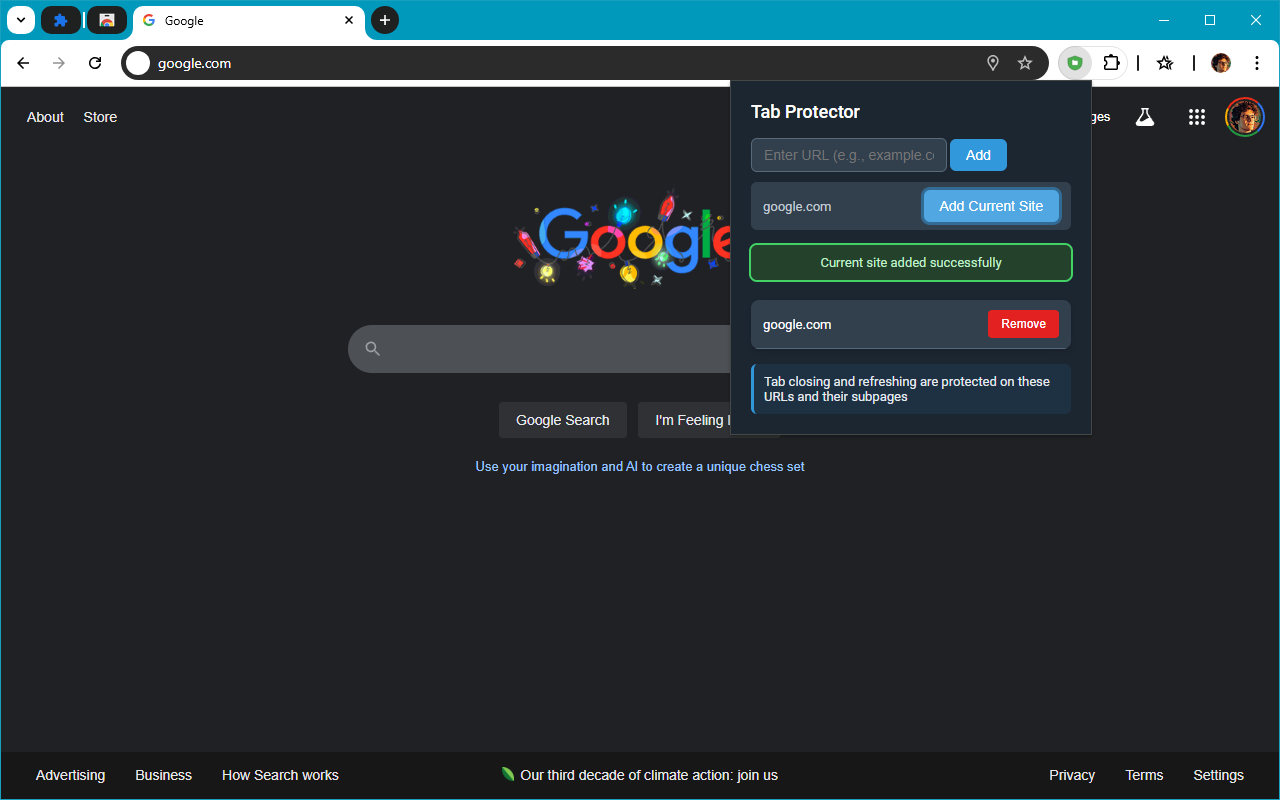Open a new tab with the plus button
Image resolution: width=1280 pixels, height=800 pixels.
click(x=385, y=20)
